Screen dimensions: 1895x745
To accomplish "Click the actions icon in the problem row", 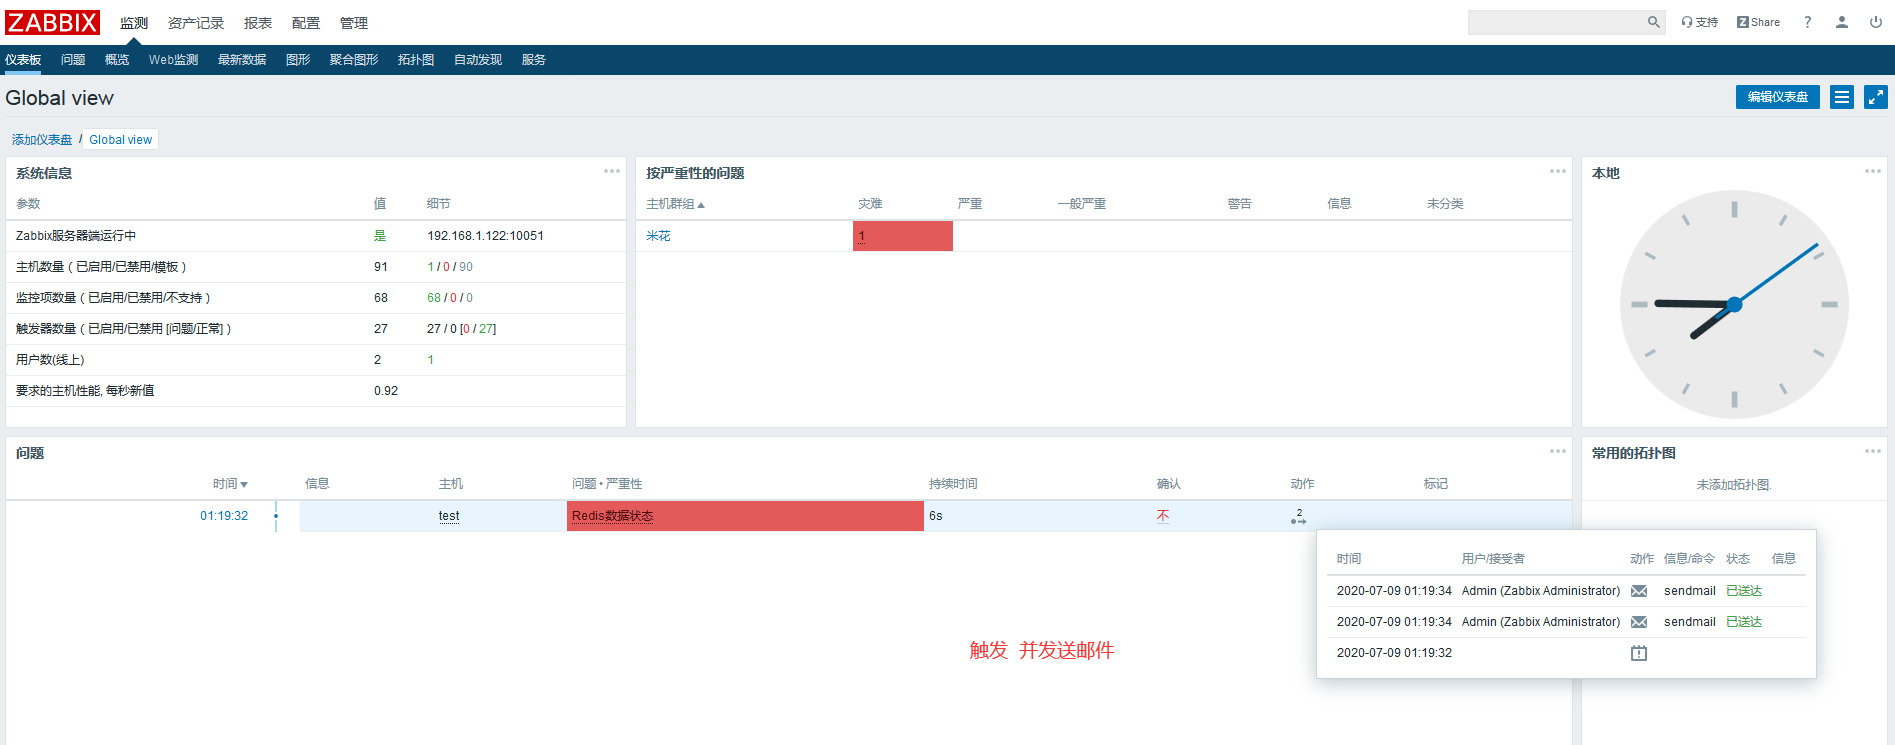I will [x=1298, y=517].
